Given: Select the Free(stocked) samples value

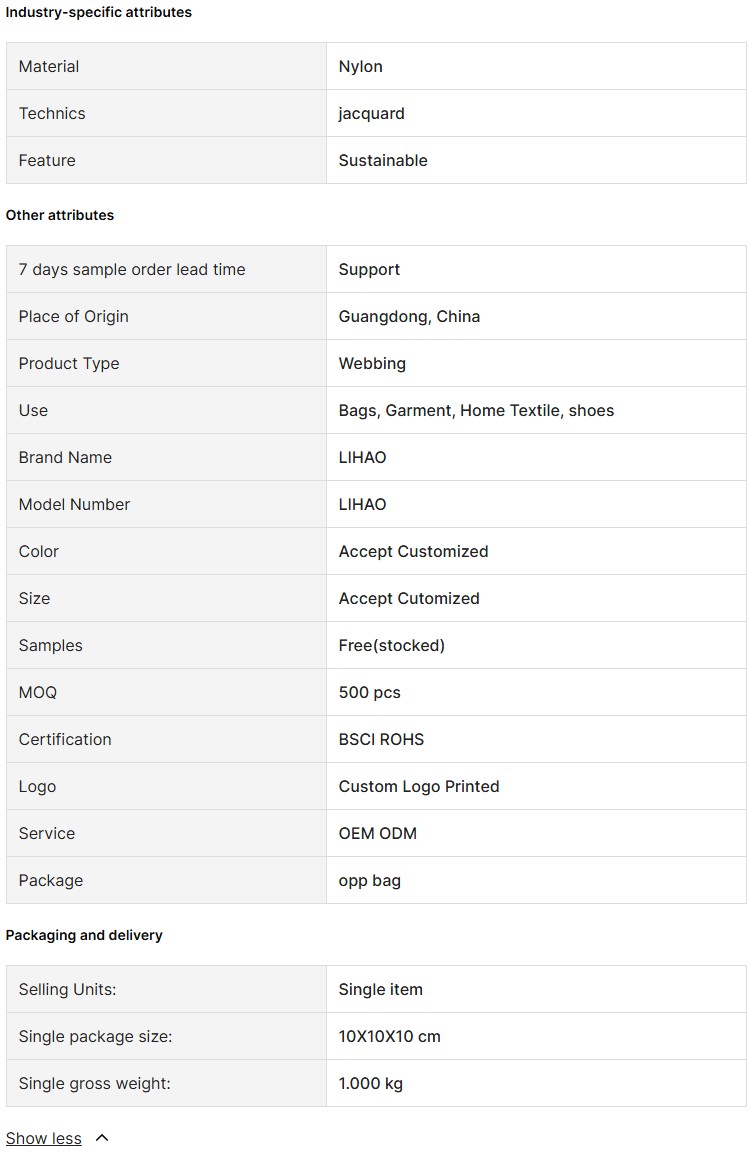Looking at the screenshot, I should 392,645.
